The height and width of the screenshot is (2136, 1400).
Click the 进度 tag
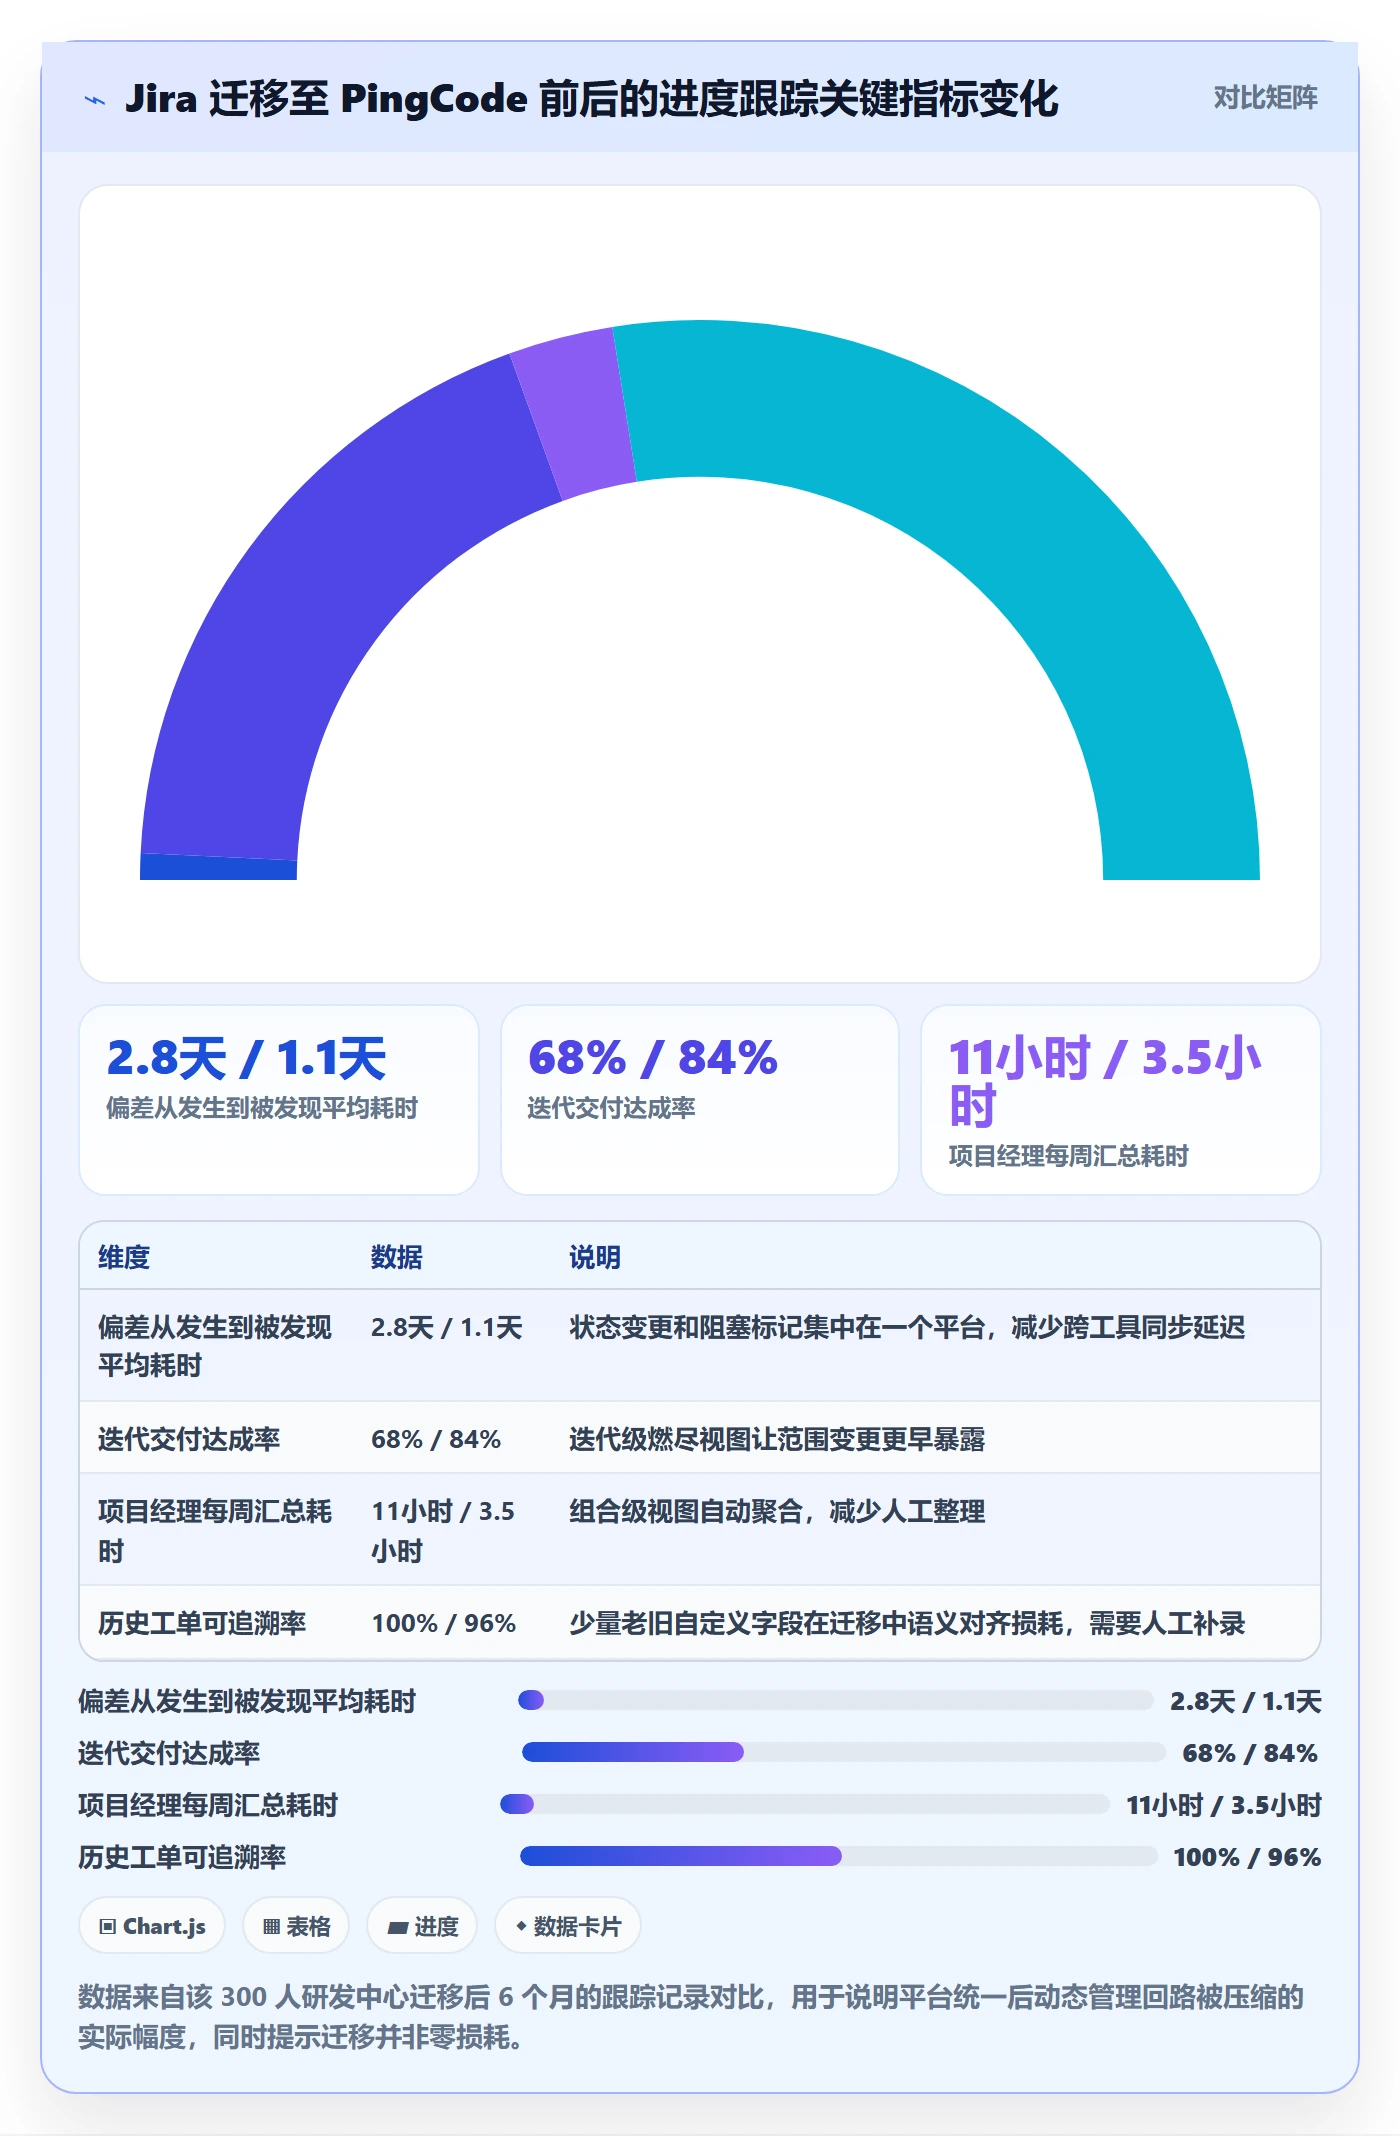[x=422, y=1926]
